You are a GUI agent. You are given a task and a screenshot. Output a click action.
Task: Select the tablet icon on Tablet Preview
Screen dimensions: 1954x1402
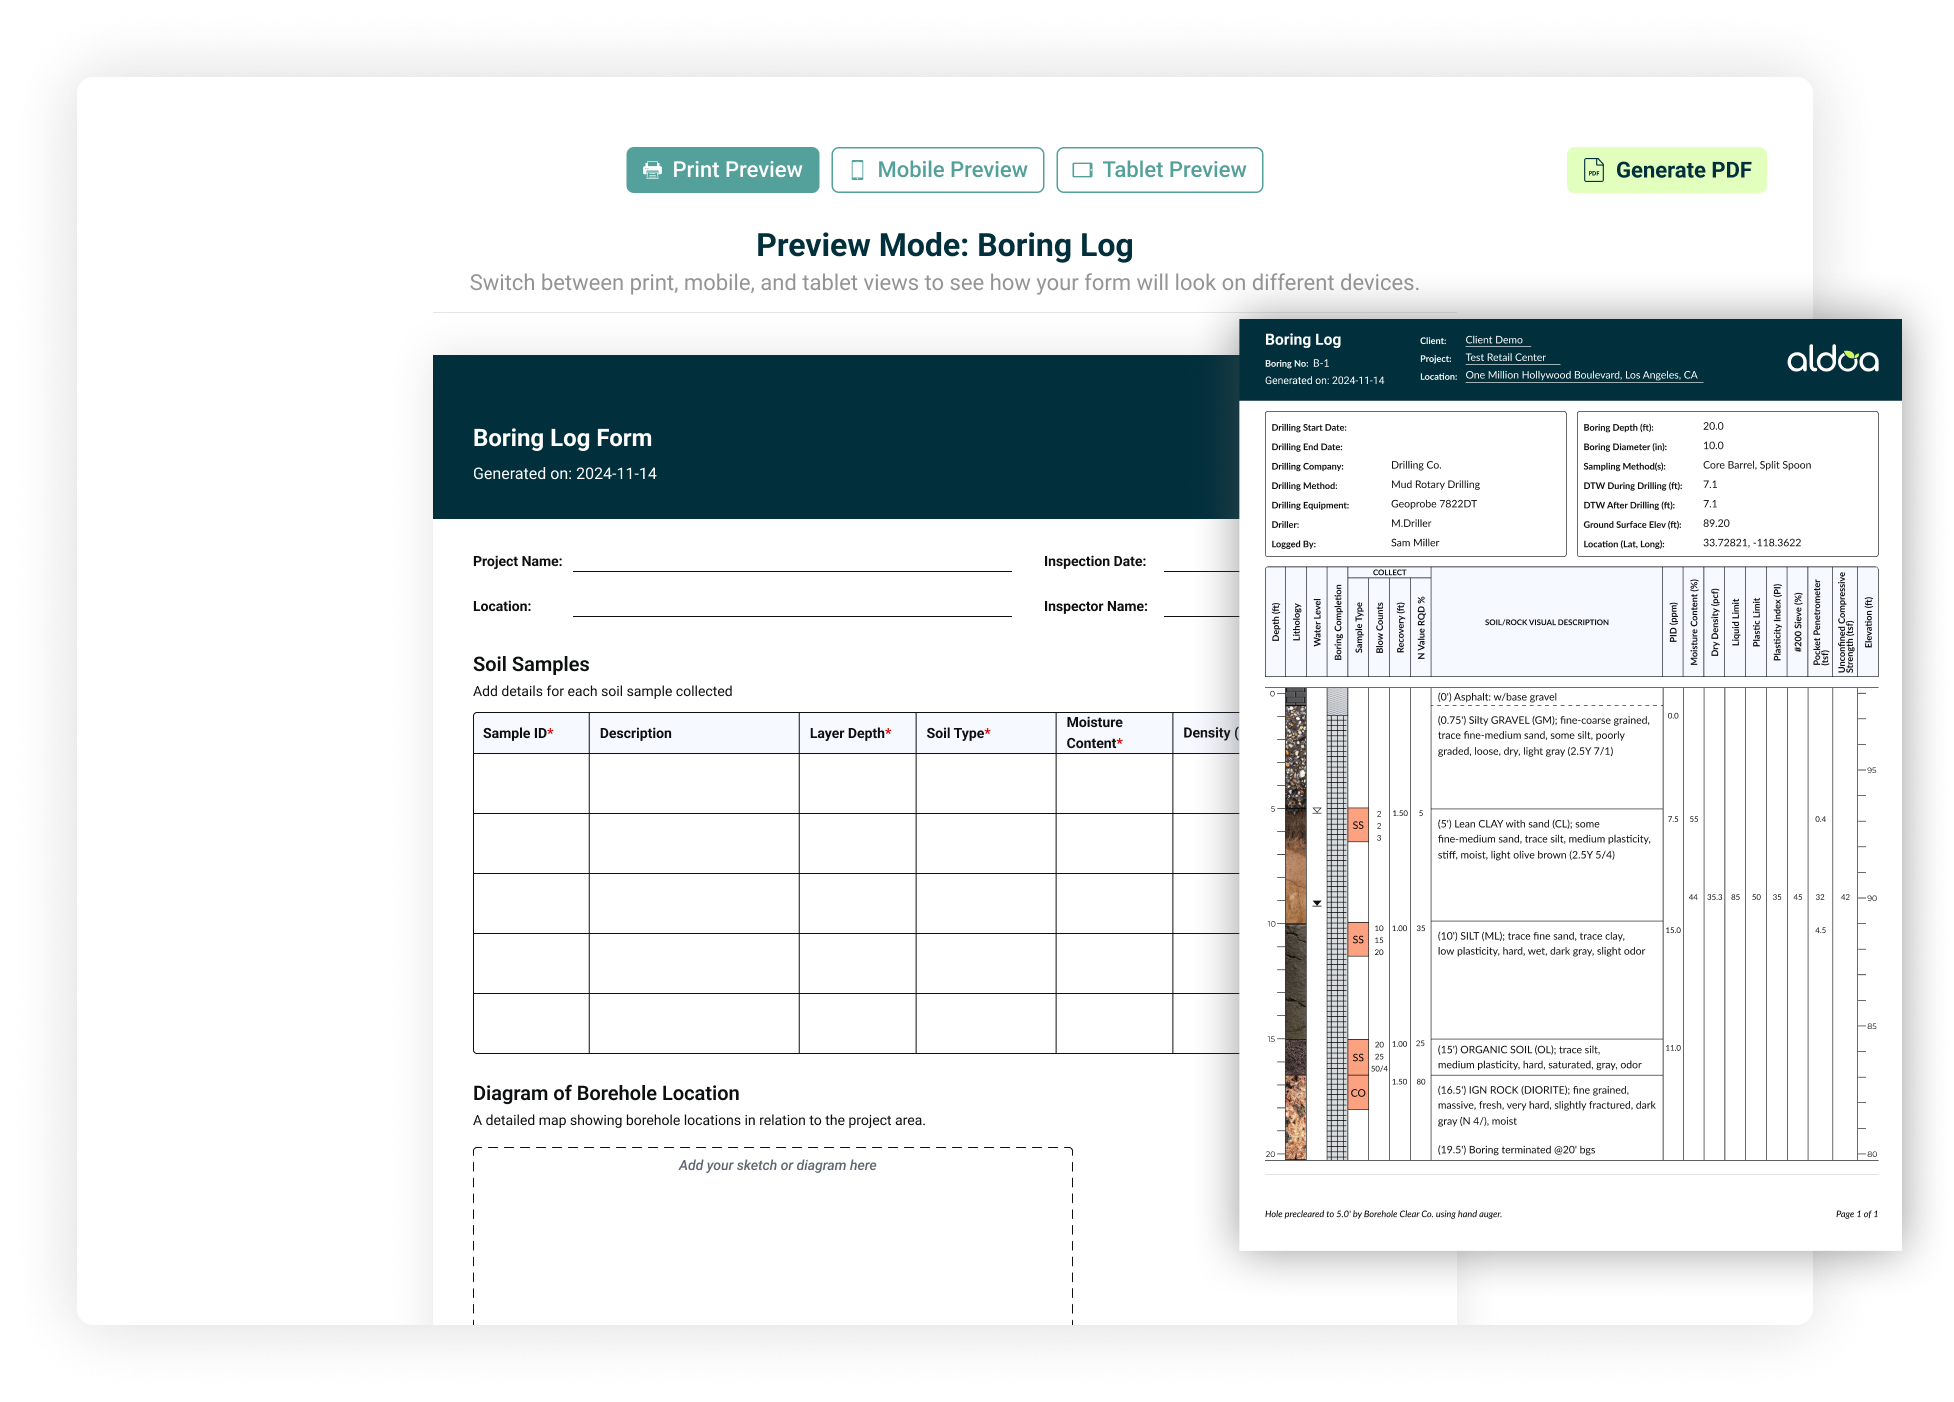coord(1080,169)
